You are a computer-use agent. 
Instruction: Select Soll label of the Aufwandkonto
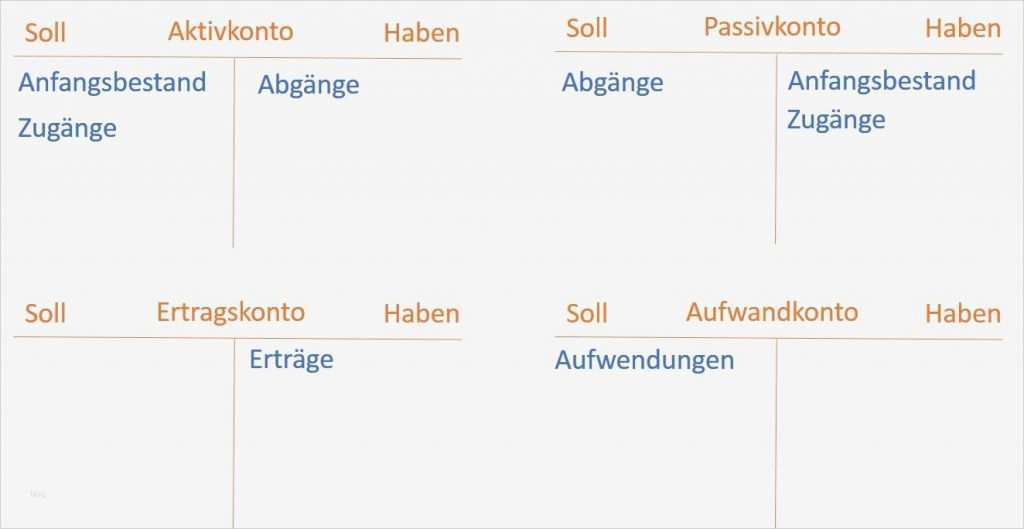point(586,314)
